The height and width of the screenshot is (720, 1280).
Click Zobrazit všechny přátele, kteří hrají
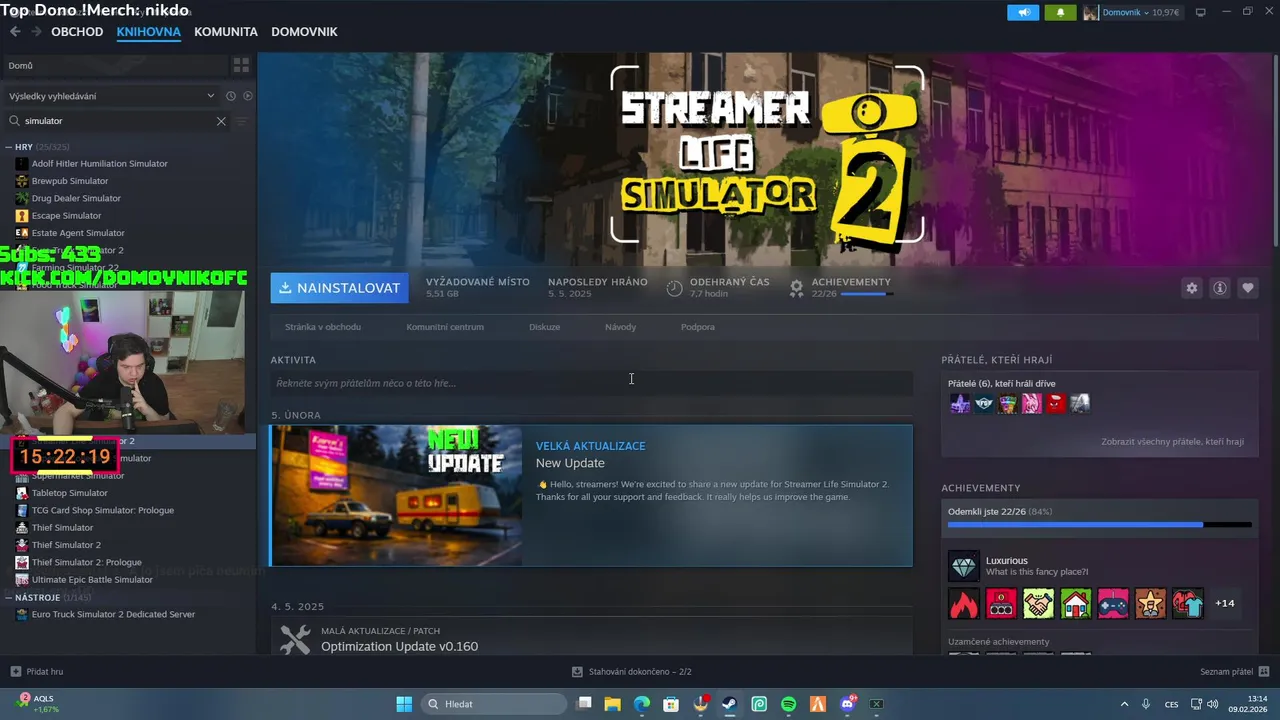[x=1172, y=441]
